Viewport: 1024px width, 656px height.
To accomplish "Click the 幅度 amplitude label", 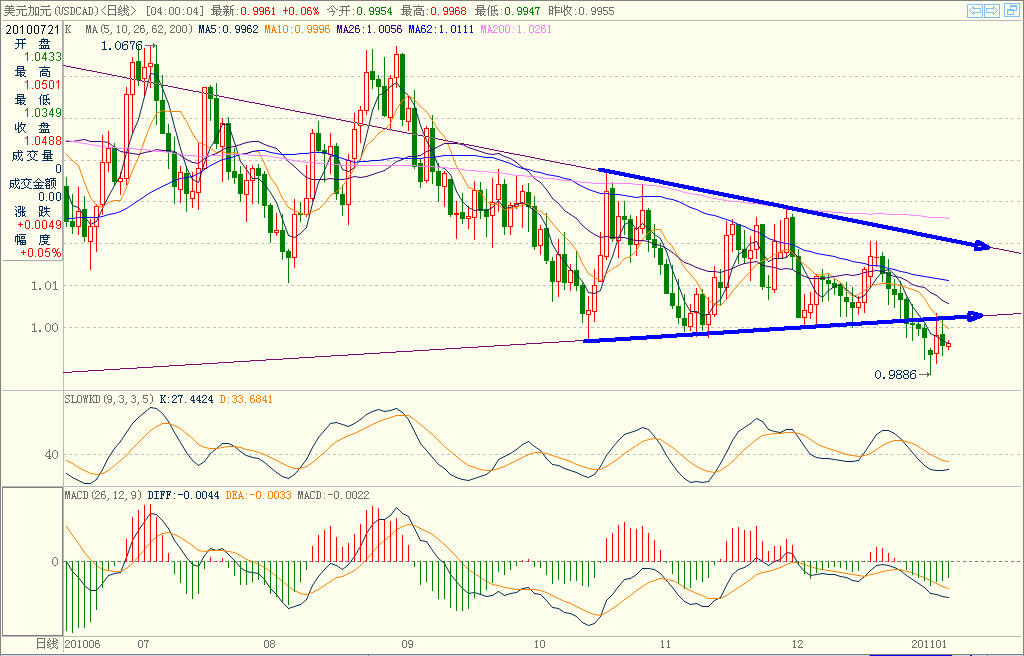I will (33, 240).
